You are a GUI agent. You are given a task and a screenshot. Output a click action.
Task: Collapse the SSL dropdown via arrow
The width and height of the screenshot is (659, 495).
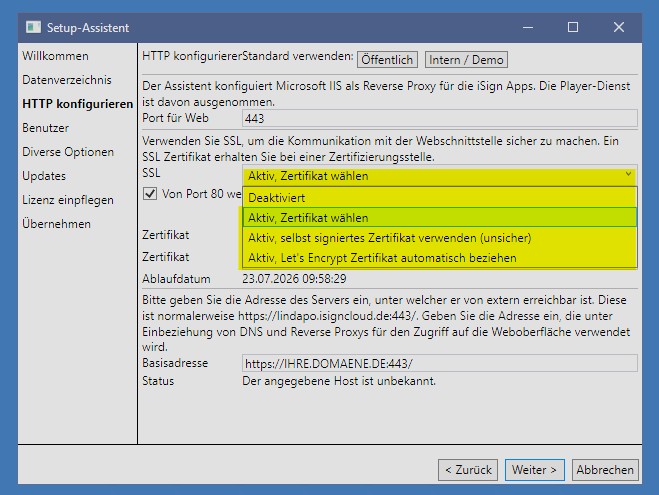coord(628,174)
